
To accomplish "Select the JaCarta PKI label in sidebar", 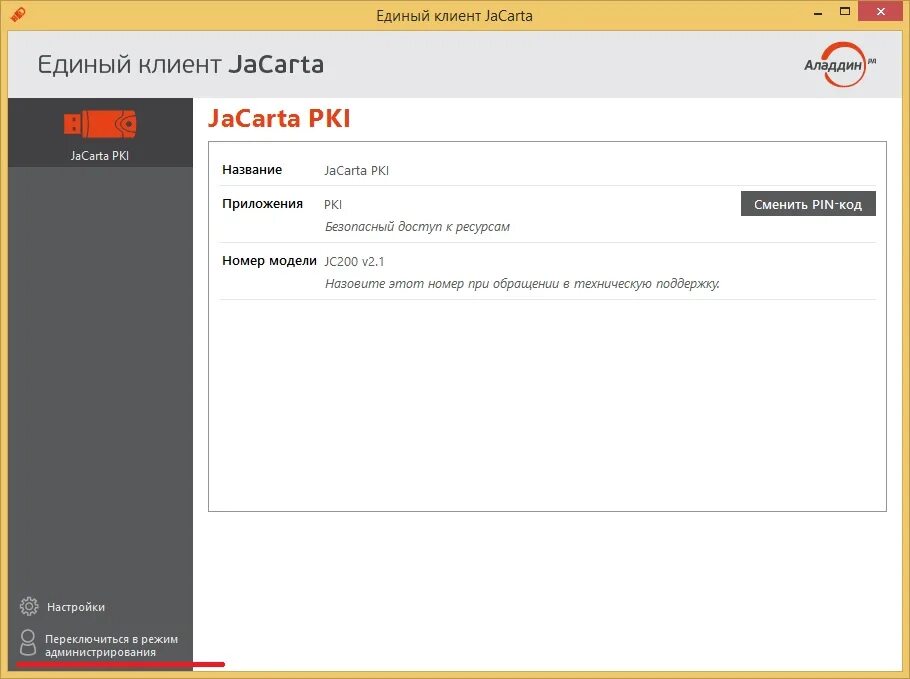I will 100,156.
